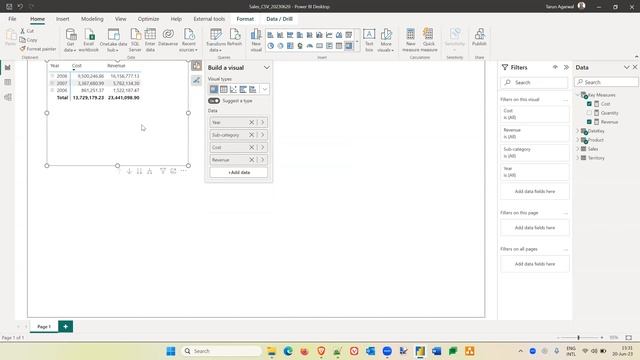Insert a New visual

(256, 40)
